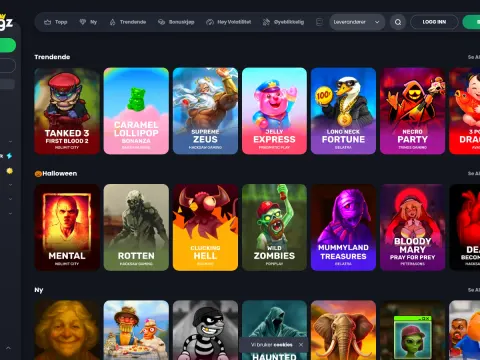This screenshot has height=360, width=480.
Task: Open the scarecrow farm game card
Action: 136,330
